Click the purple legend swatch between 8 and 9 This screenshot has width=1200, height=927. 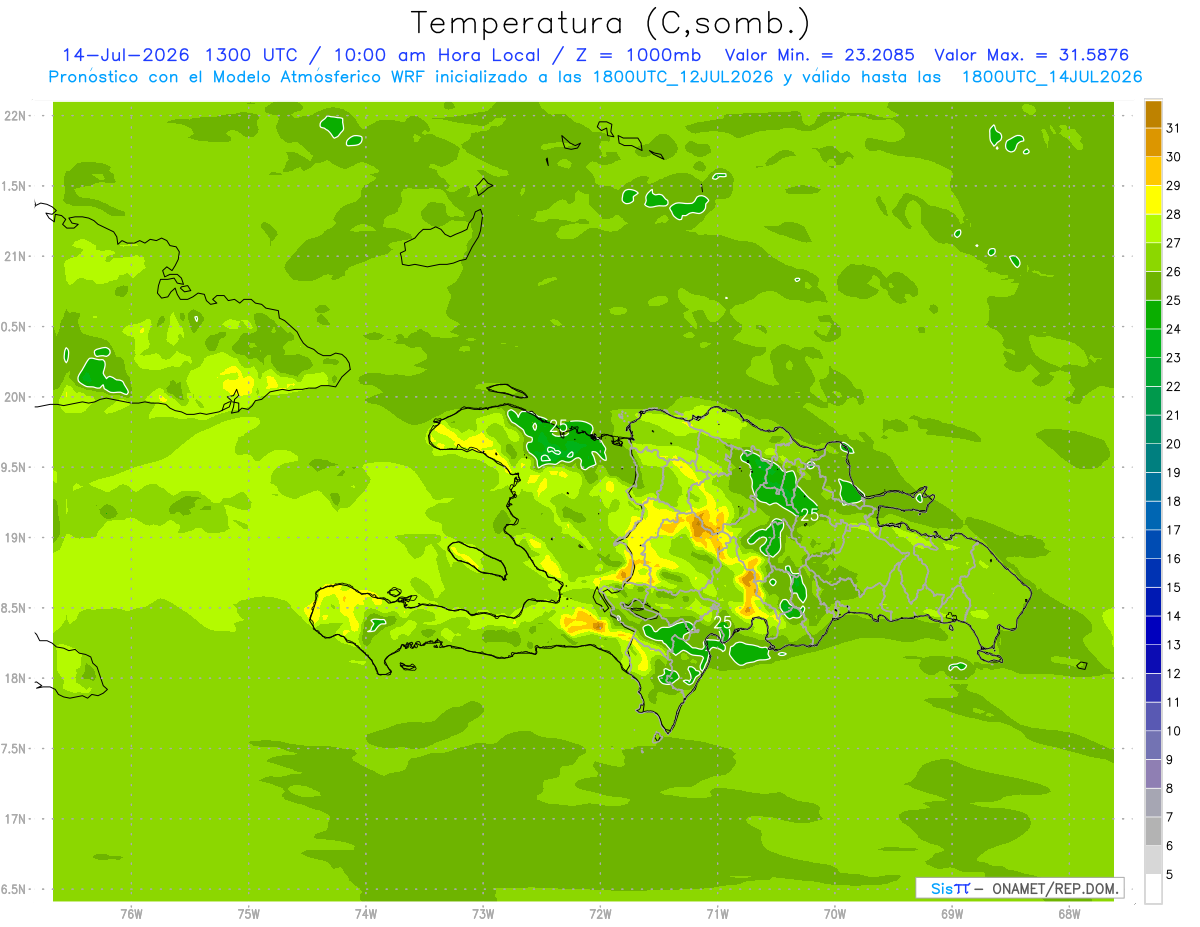click(x=1153, y=774)
